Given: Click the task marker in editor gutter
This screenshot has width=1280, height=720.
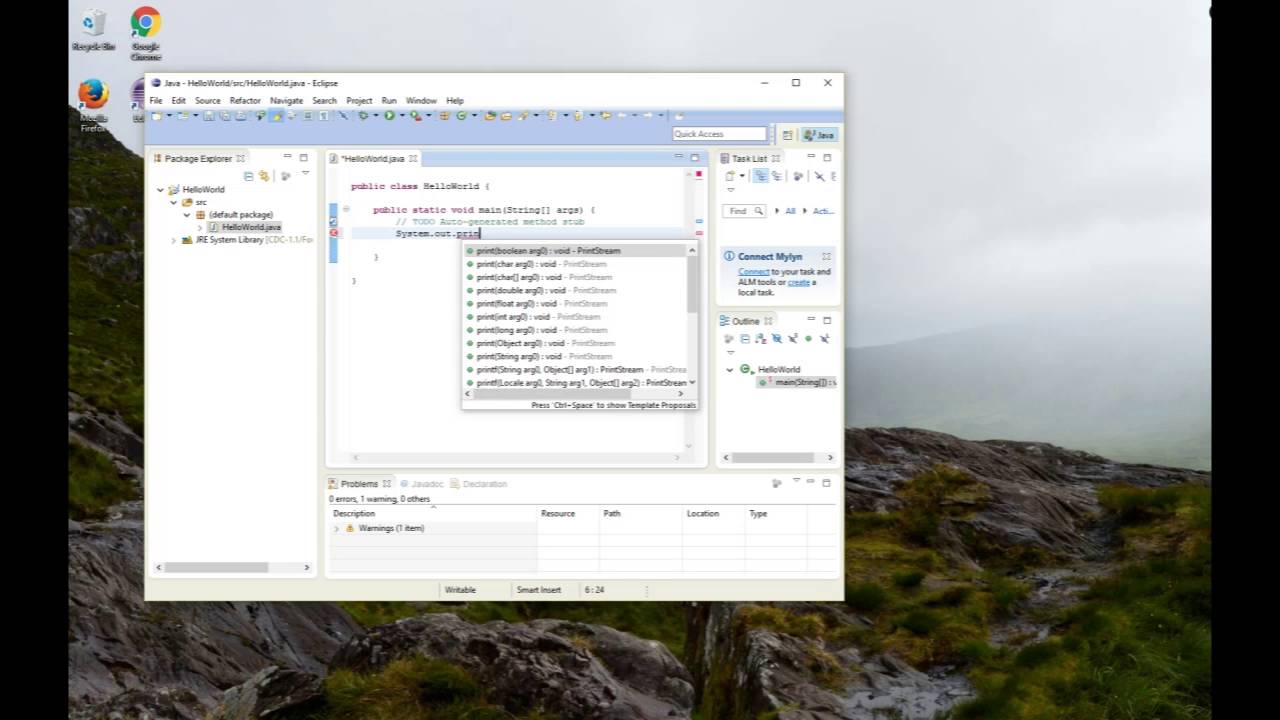Looking at the screenshot, I should (334, 221).
